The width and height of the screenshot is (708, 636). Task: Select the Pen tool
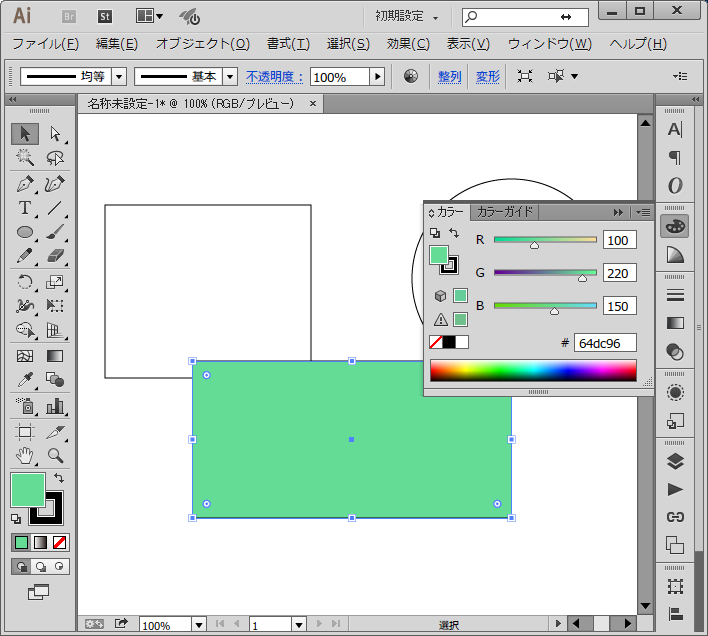[x=25, y=184]
